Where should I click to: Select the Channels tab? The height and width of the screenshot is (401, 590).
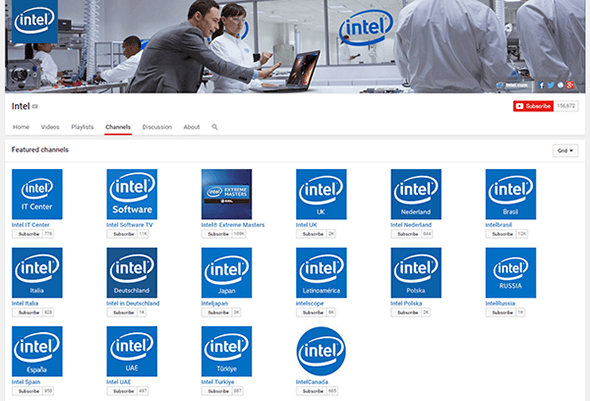118,127
